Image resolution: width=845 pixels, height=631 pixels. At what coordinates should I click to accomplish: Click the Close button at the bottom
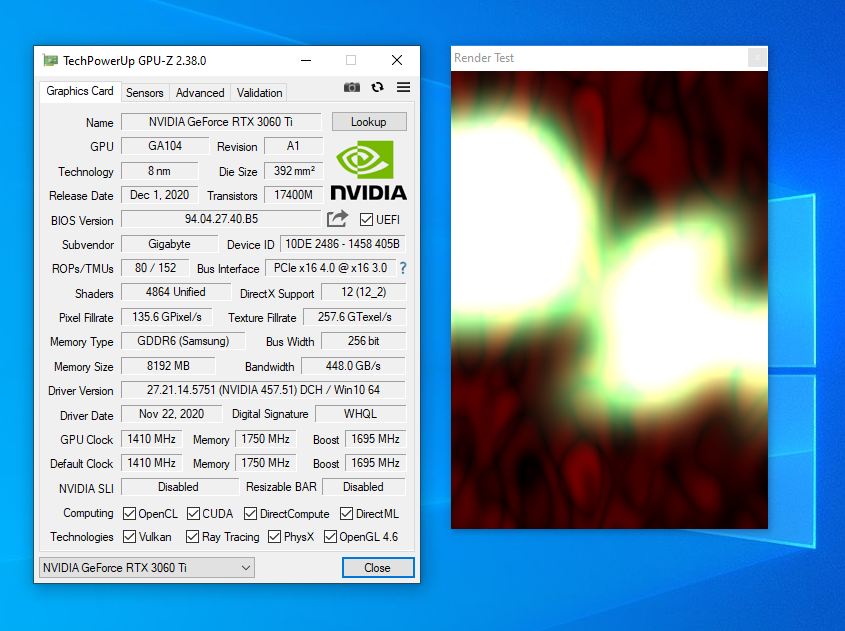click(x=378, y=567)
